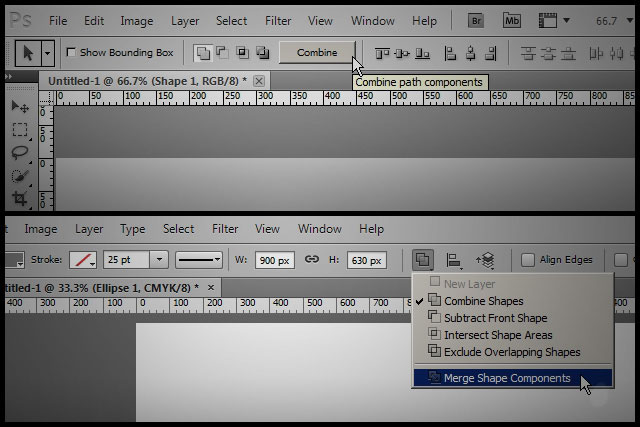Screen dimensions: 640x427
Task: Toggle the Align Edges checkbox
Action: coord(528,260)
